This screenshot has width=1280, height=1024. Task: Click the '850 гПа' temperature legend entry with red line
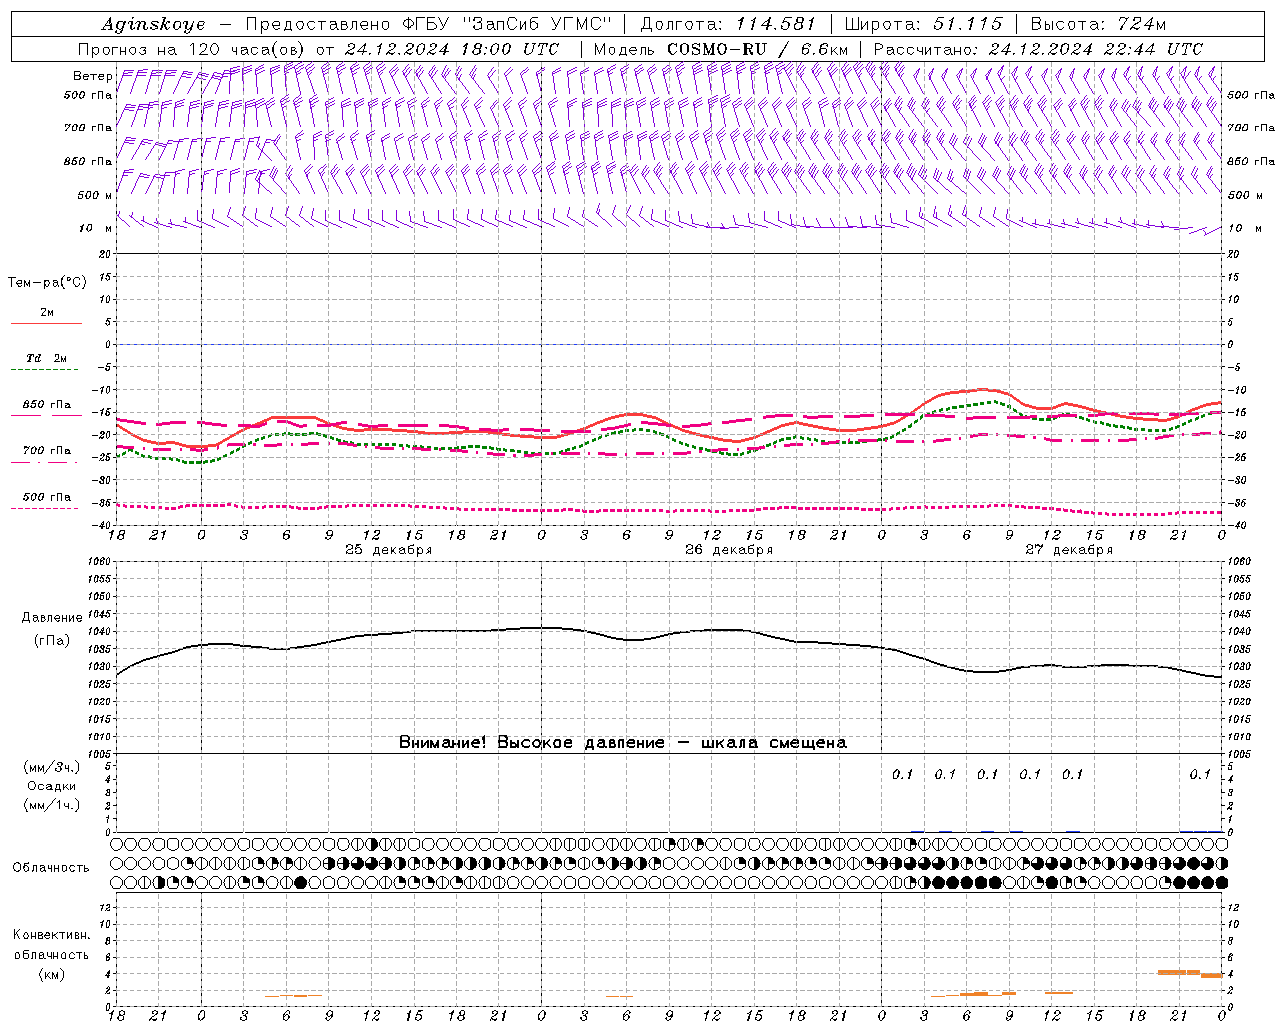(46, 405)
